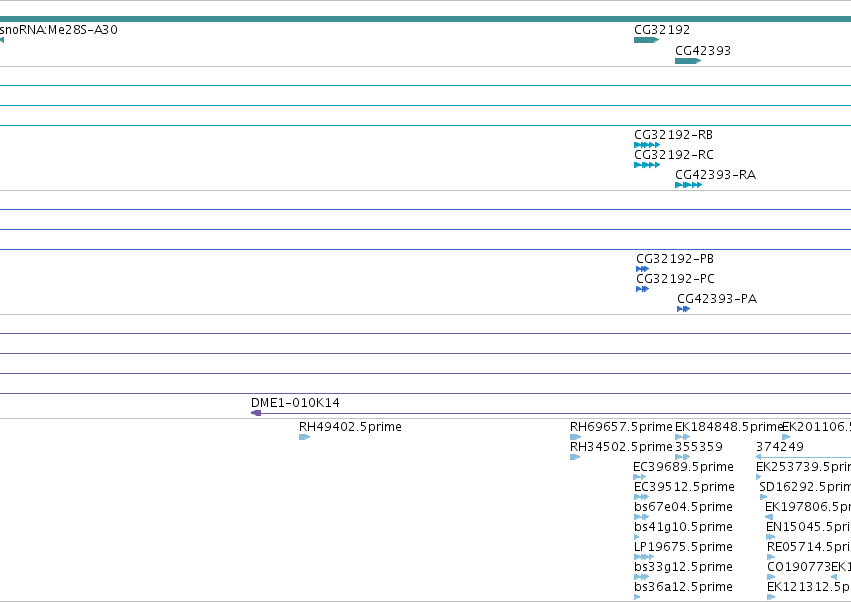
Task: Click the DME1-010K14 clone label
Action: pyautogui.click(x=295, y=403)
